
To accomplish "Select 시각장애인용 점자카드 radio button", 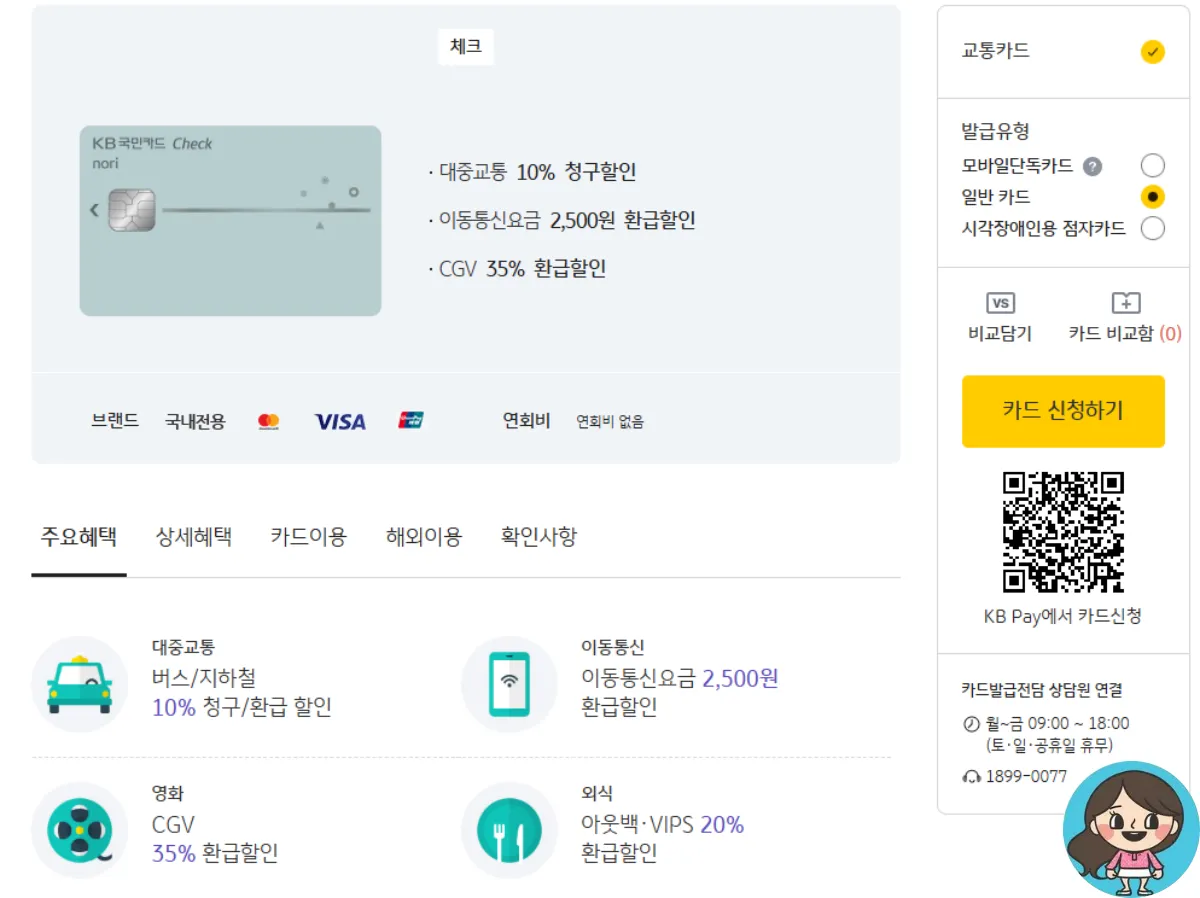I will (x=1152, y=229).
